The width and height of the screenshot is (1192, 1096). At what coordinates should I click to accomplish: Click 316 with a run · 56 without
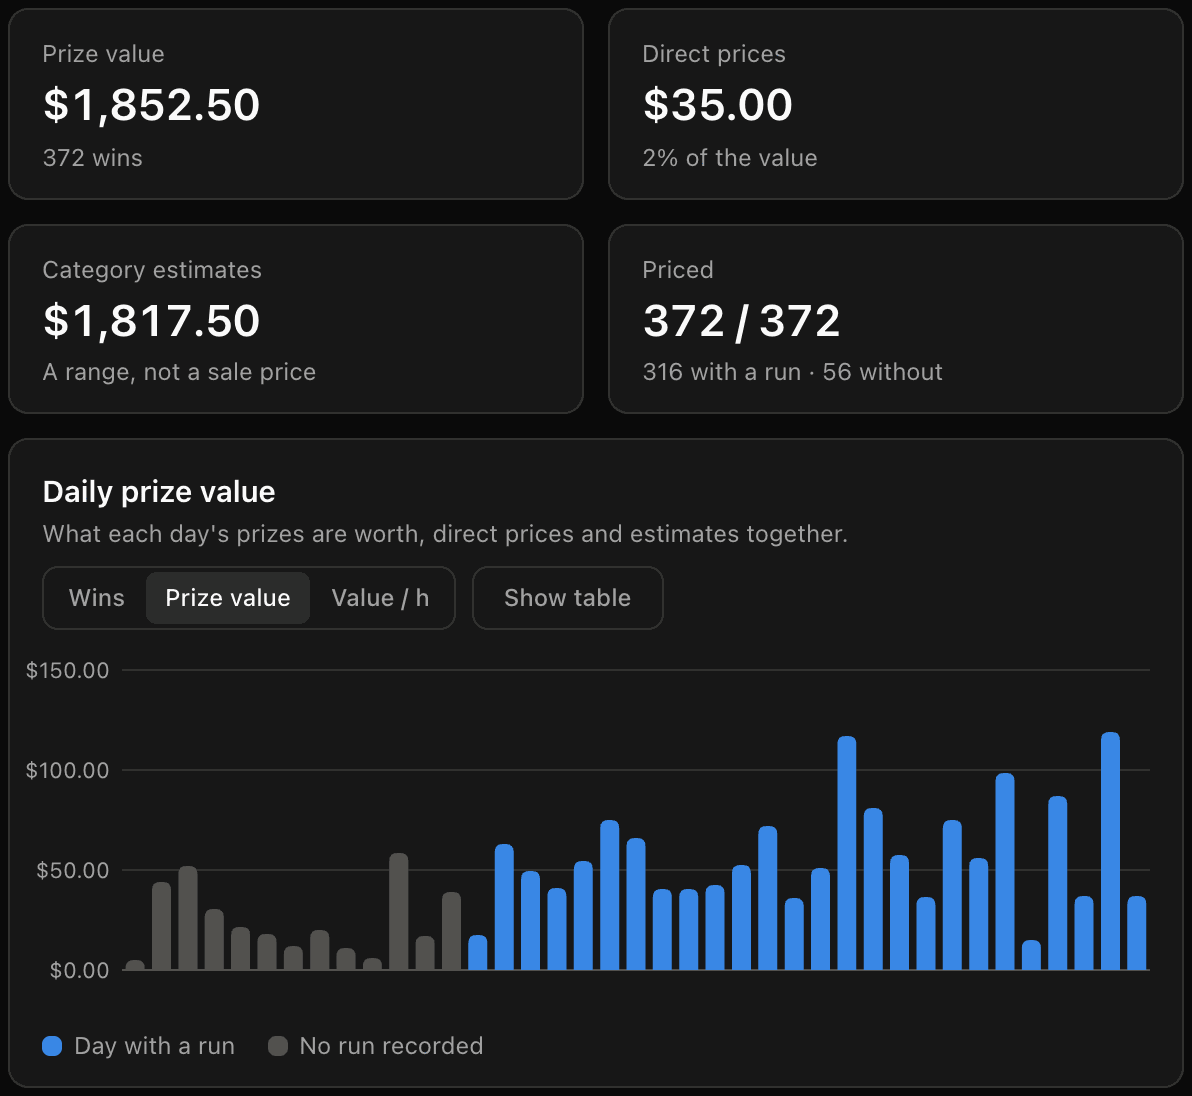pos(793,372)
